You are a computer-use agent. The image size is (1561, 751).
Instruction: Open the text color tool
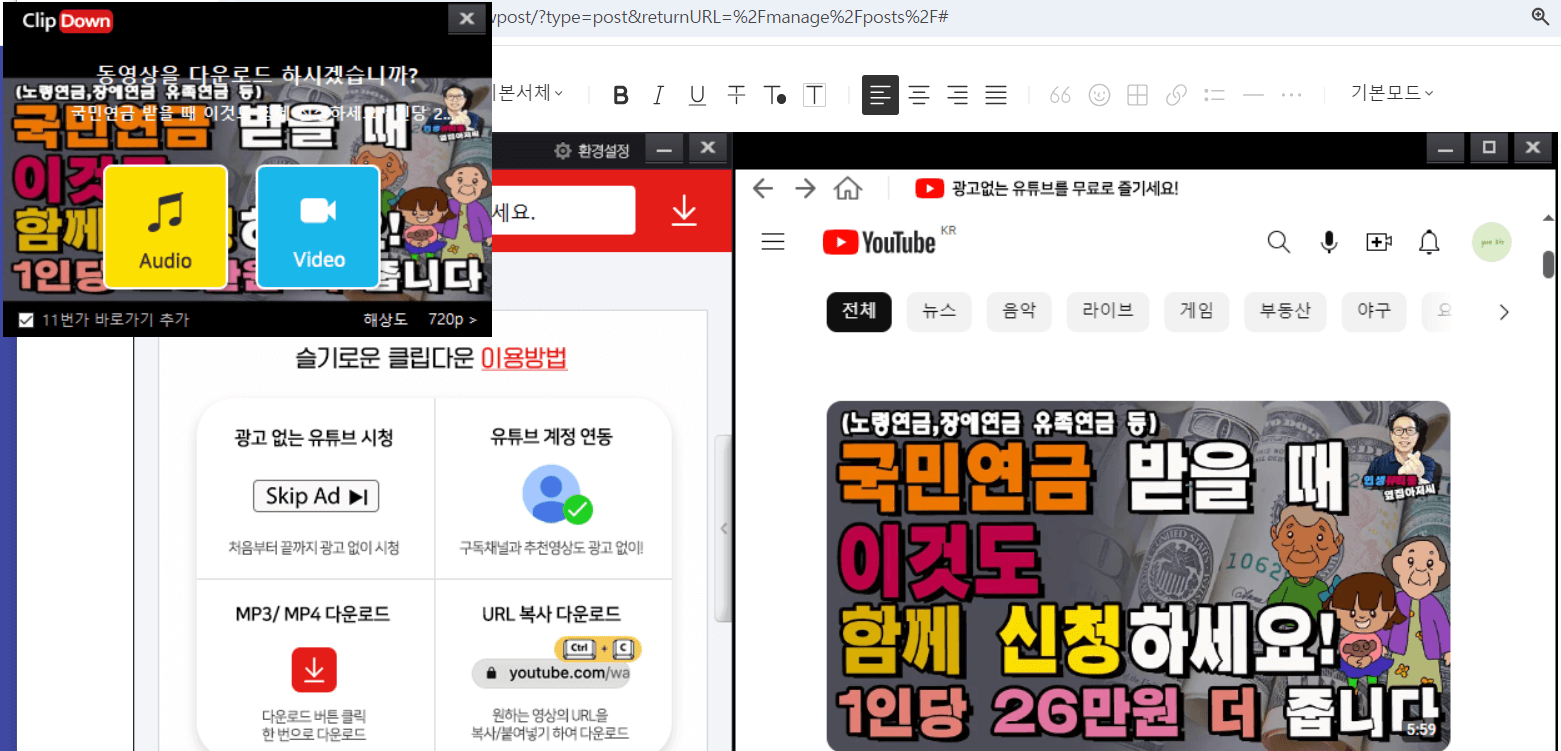(x=775, y=95)
